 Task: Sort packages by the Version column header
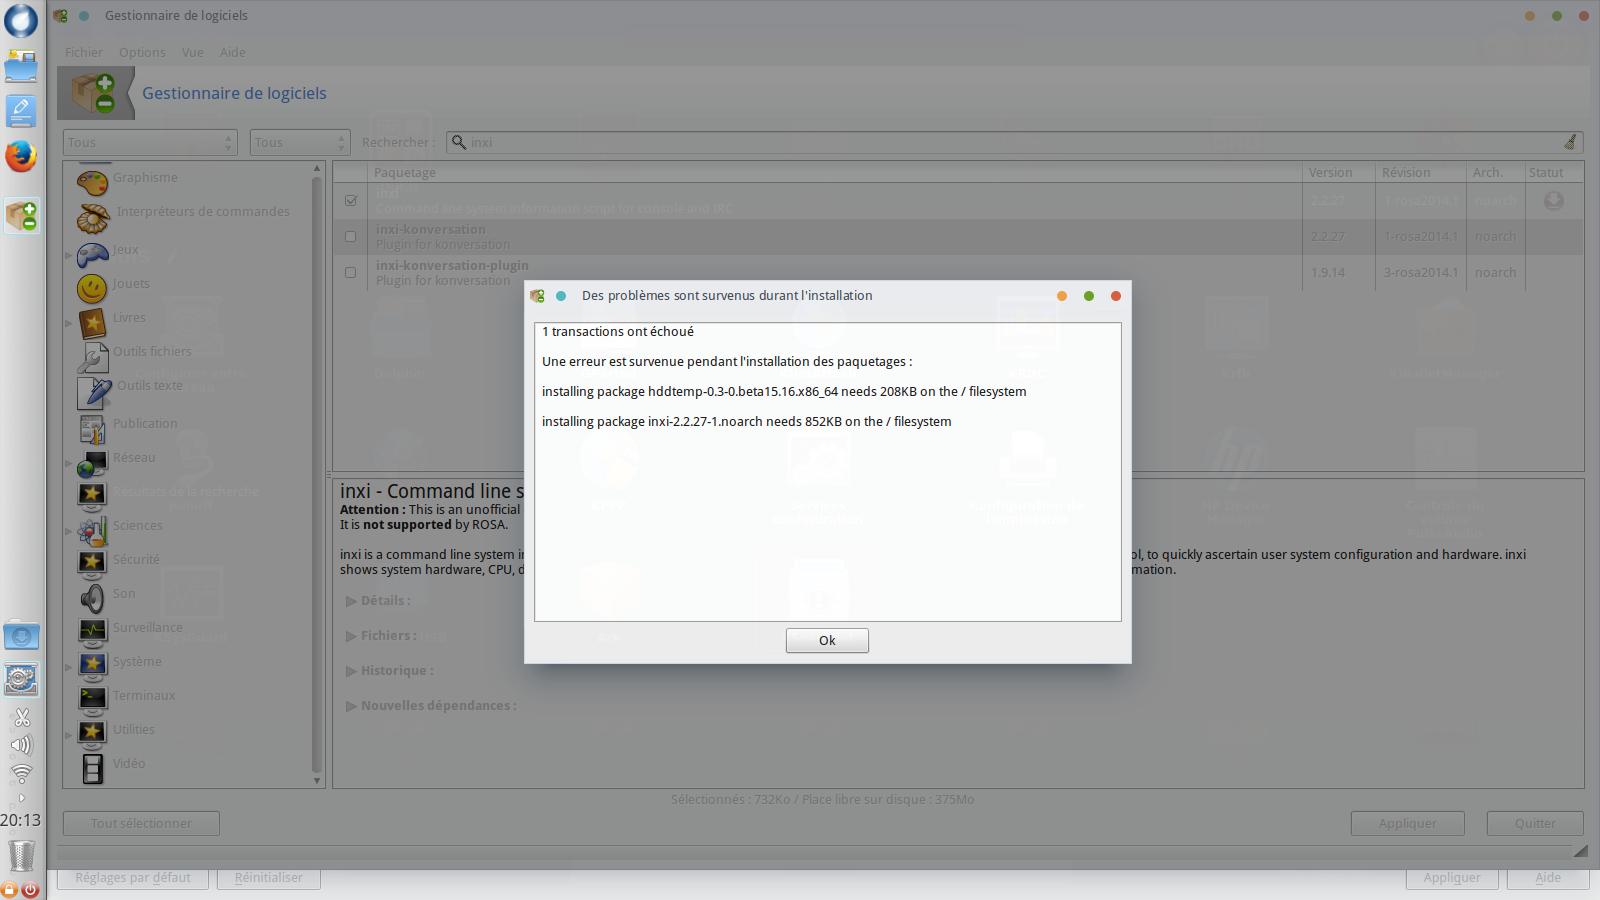(1338, 173)
